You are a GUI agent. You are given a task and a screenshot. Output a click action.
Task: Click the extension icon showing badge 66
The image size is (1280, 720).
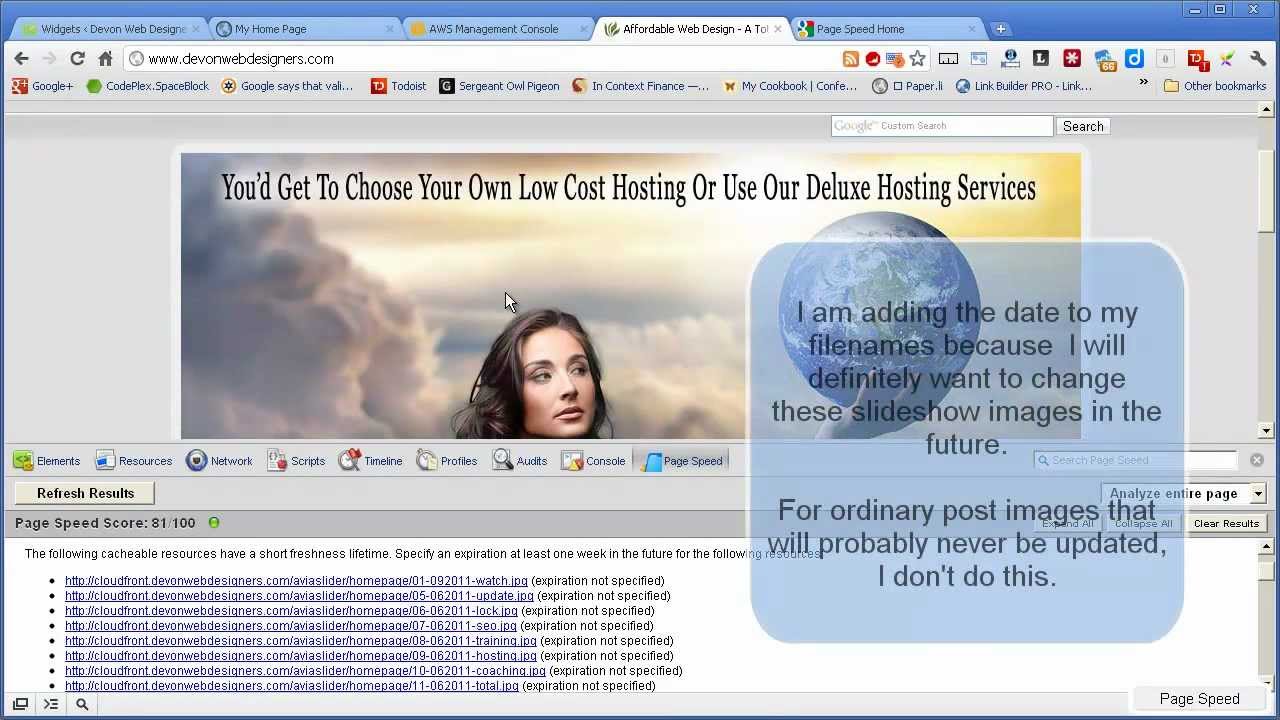[1104, 60]
